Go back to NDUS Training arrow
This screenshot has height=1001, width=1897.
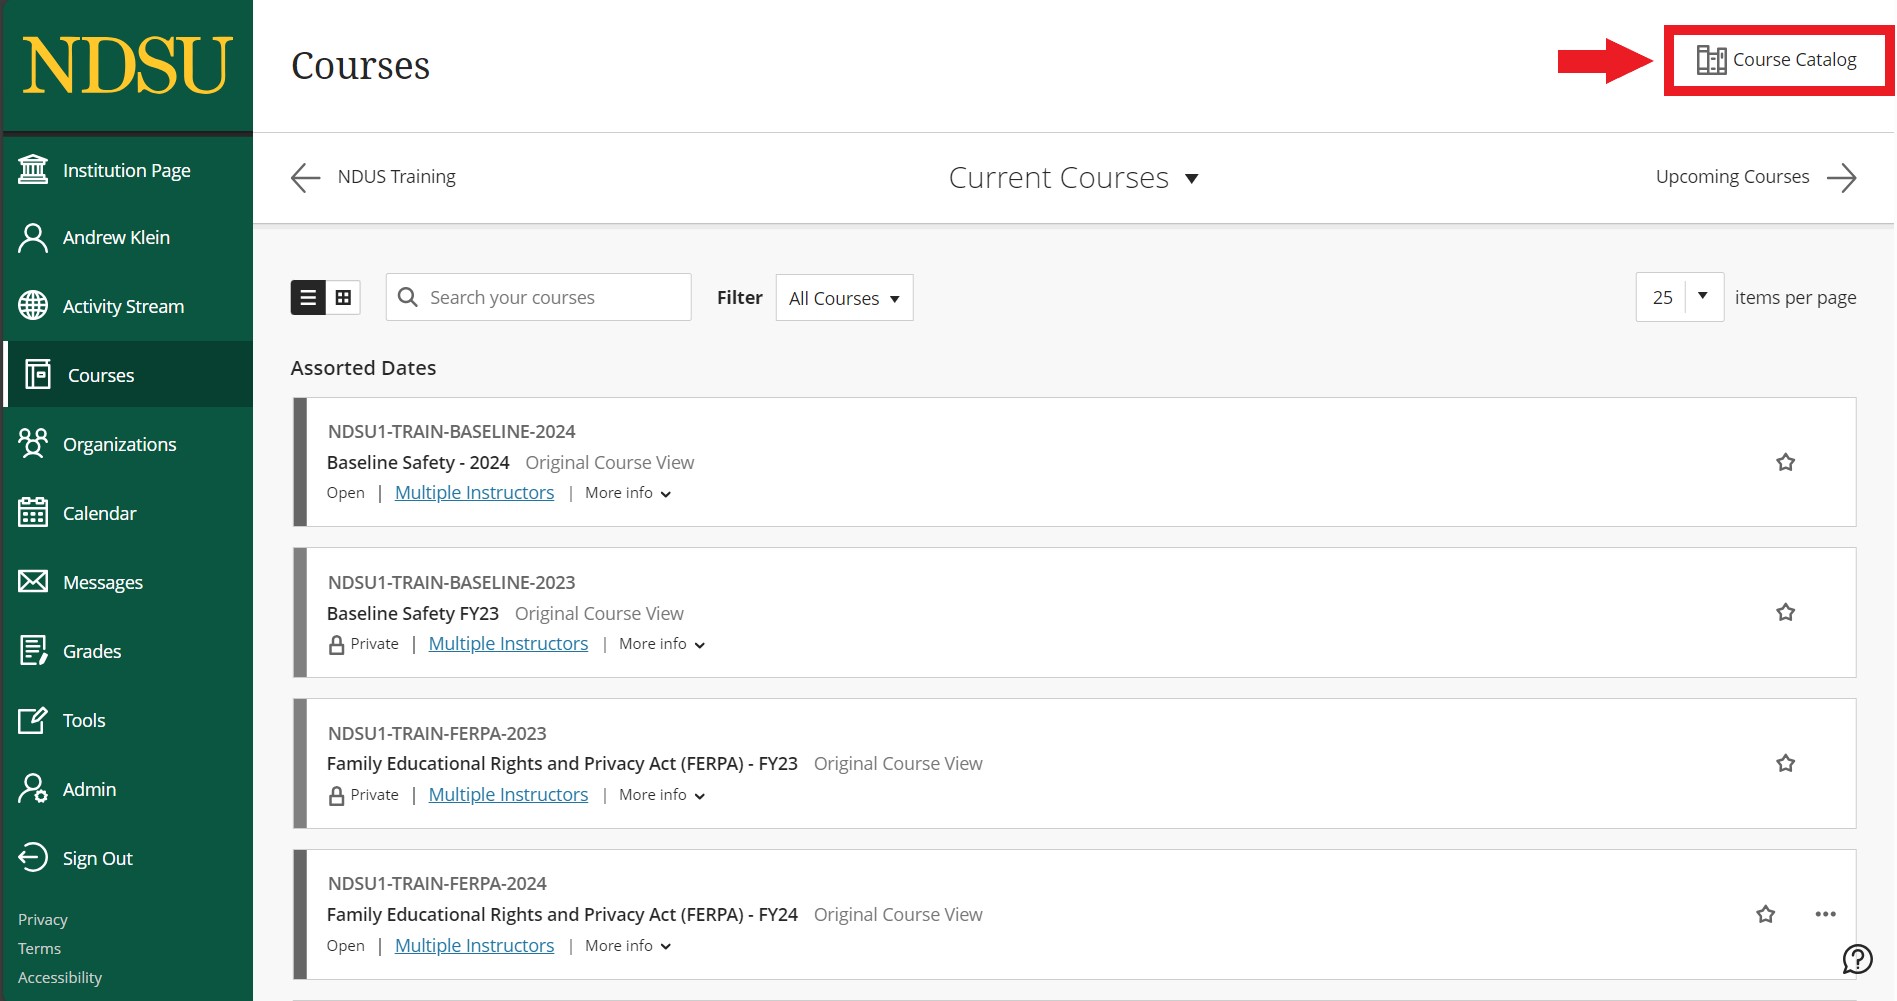point(306,177)
